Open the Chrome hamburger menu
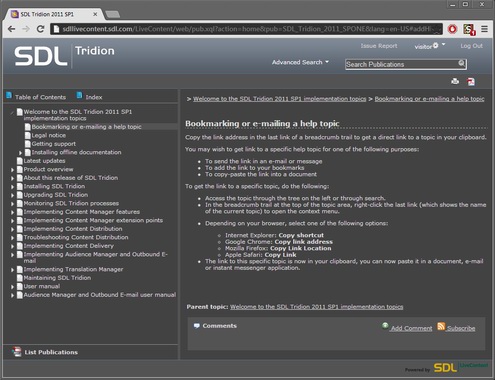The width and height of the screenshot is (495, 380). [484, 29]
